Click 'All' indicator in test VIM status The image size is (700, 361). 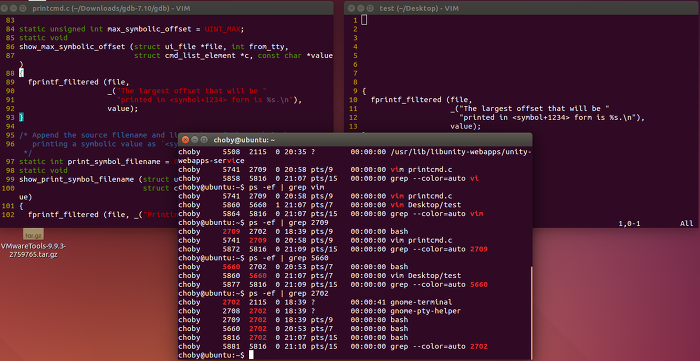tap(686, 224)
